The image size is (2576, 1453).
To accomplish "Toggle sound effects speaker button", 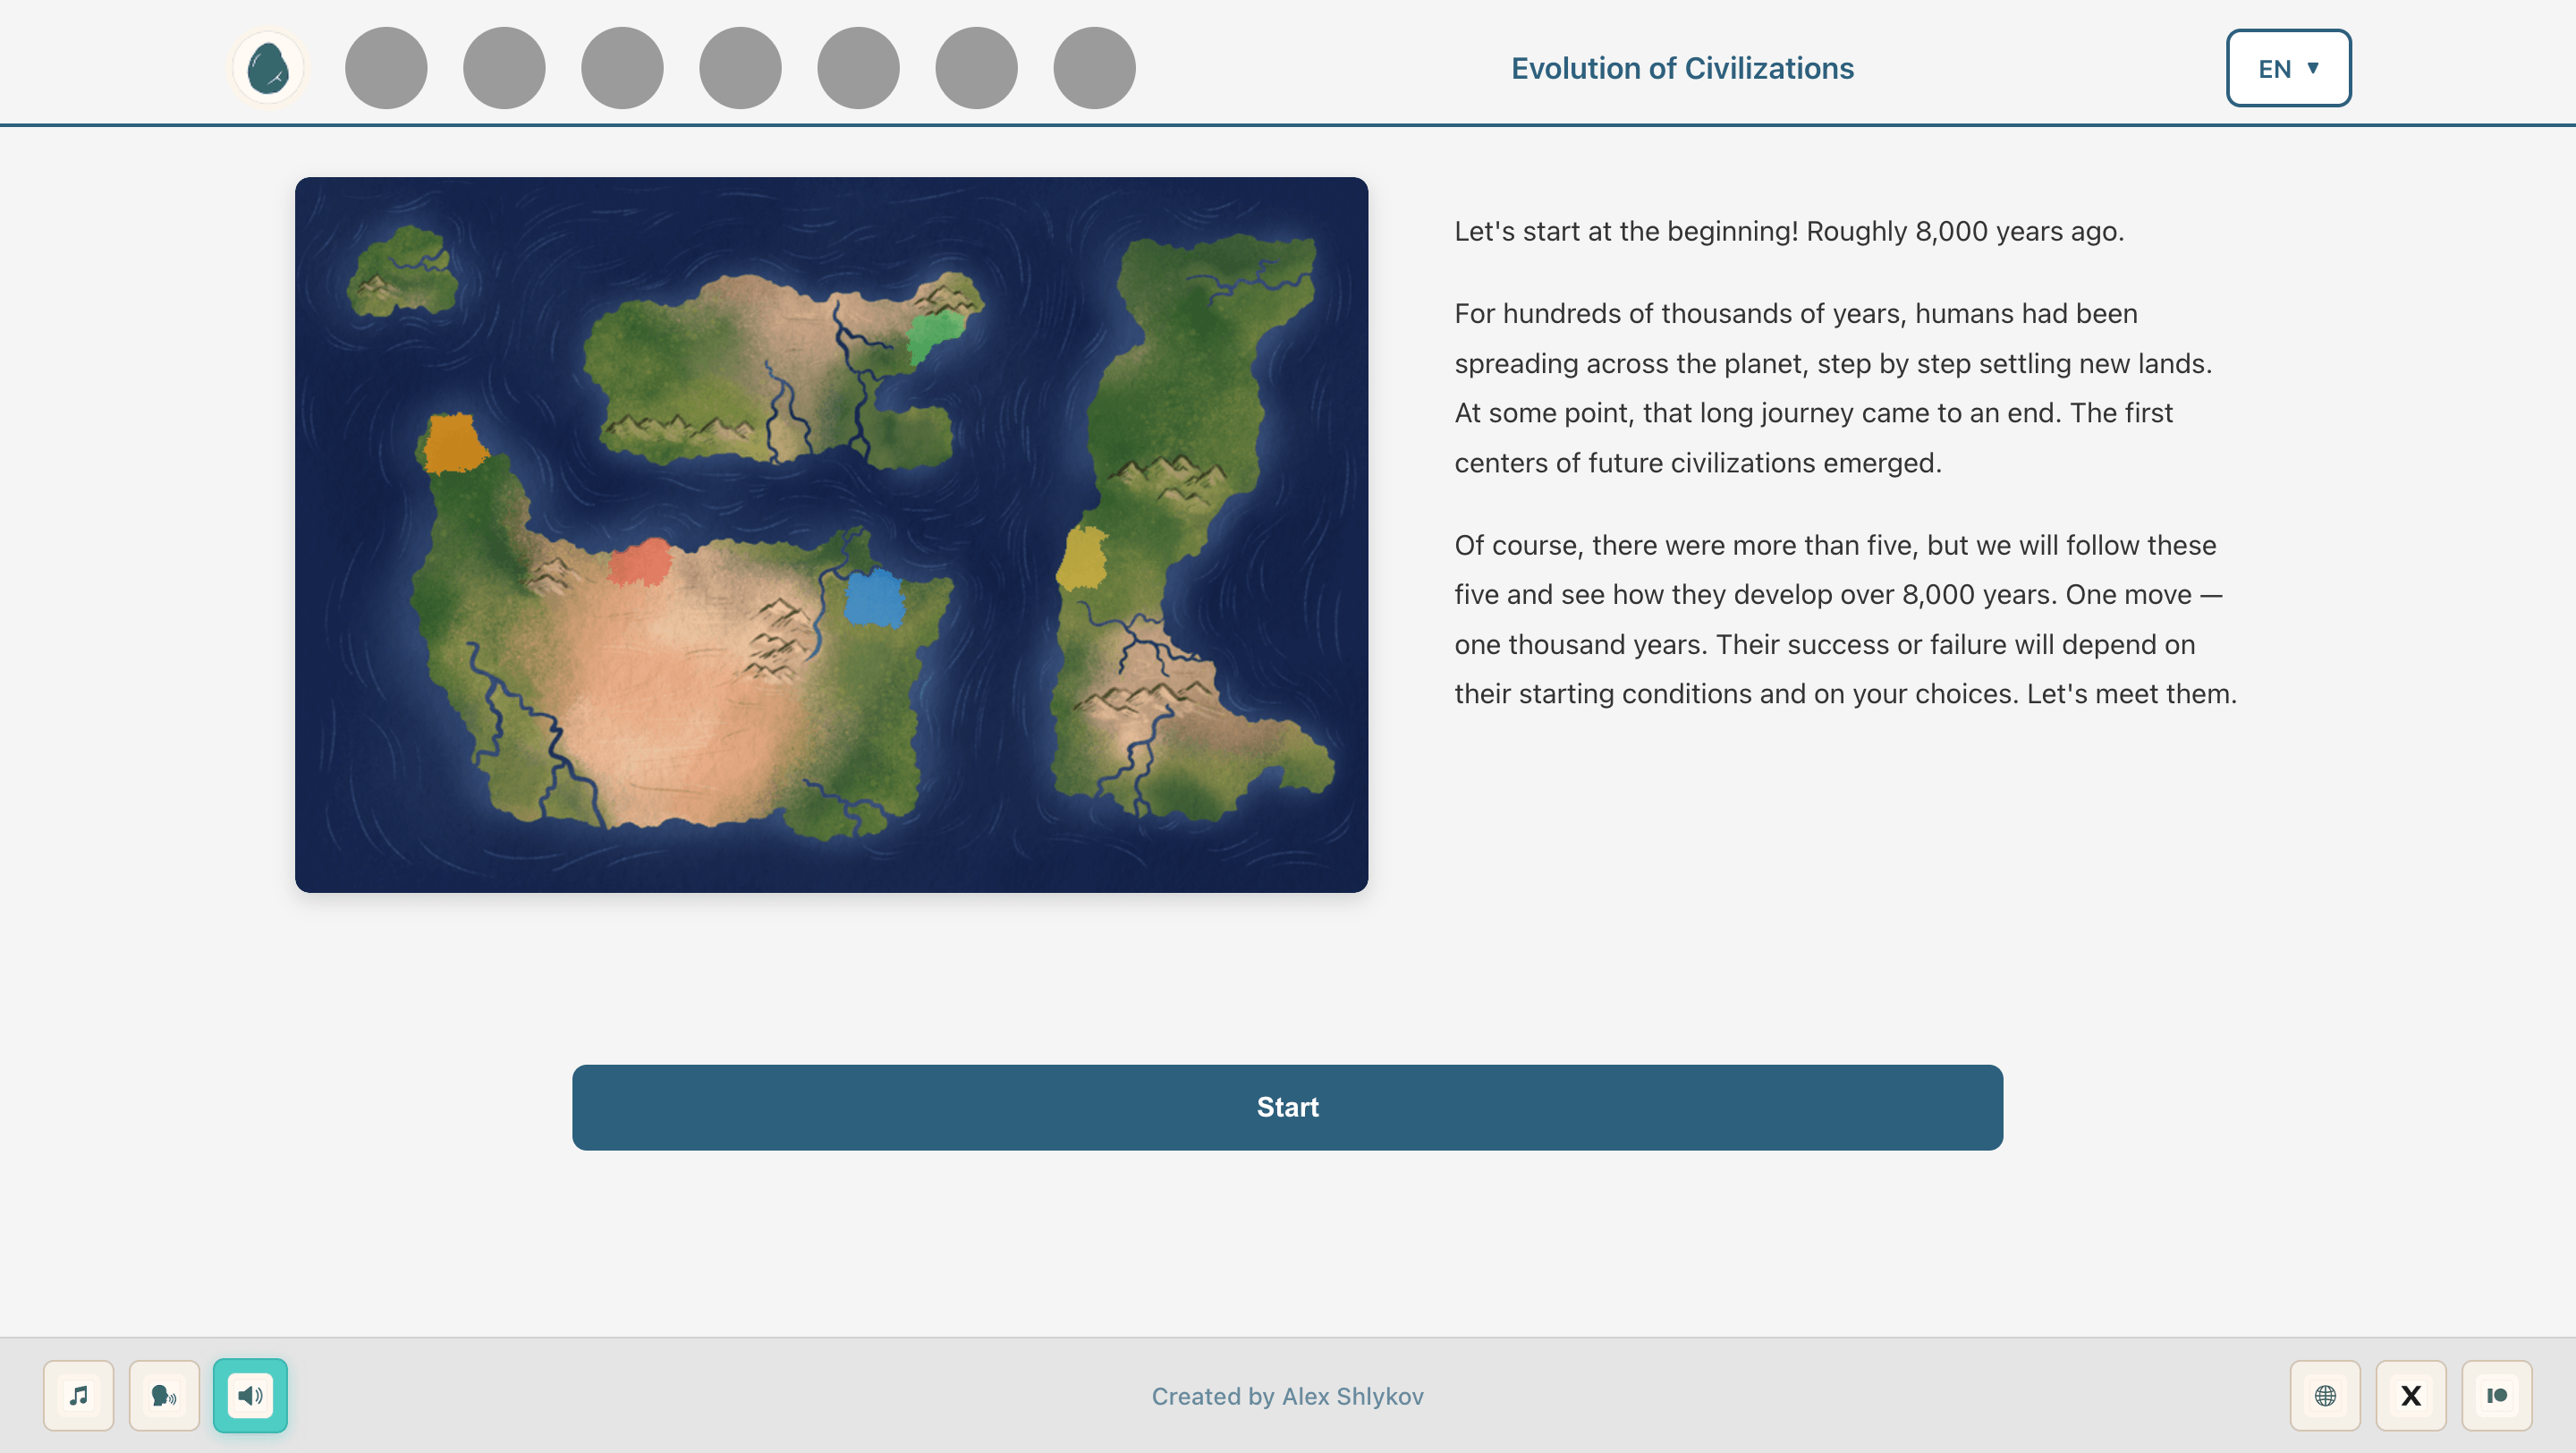I will pos(250,1395).
